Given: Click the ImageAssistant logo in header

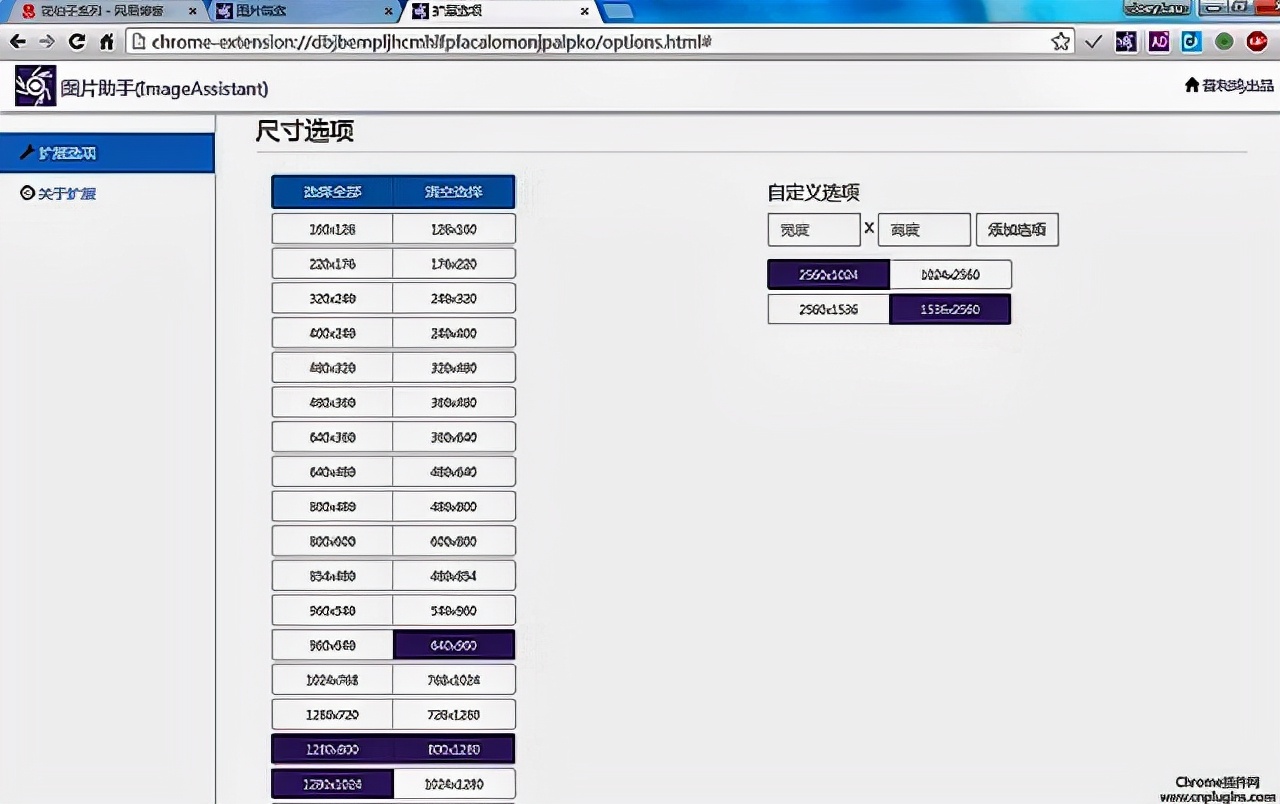Looking at the screenshot, I should (35, 87).
